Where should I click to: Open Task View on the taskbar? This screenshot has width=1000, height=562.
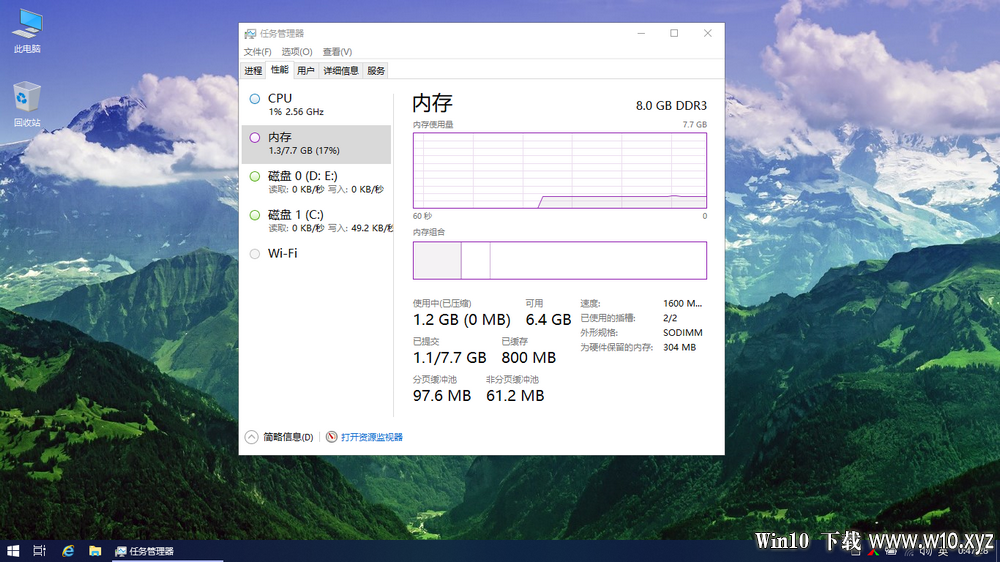[40, 551]
